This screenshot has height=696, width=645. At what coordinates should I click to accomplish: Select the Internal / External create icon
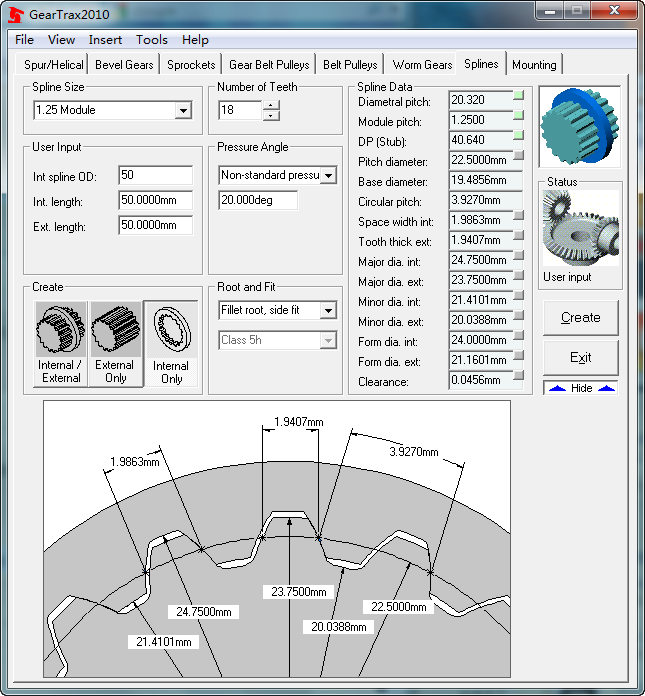tap(61, 344)
